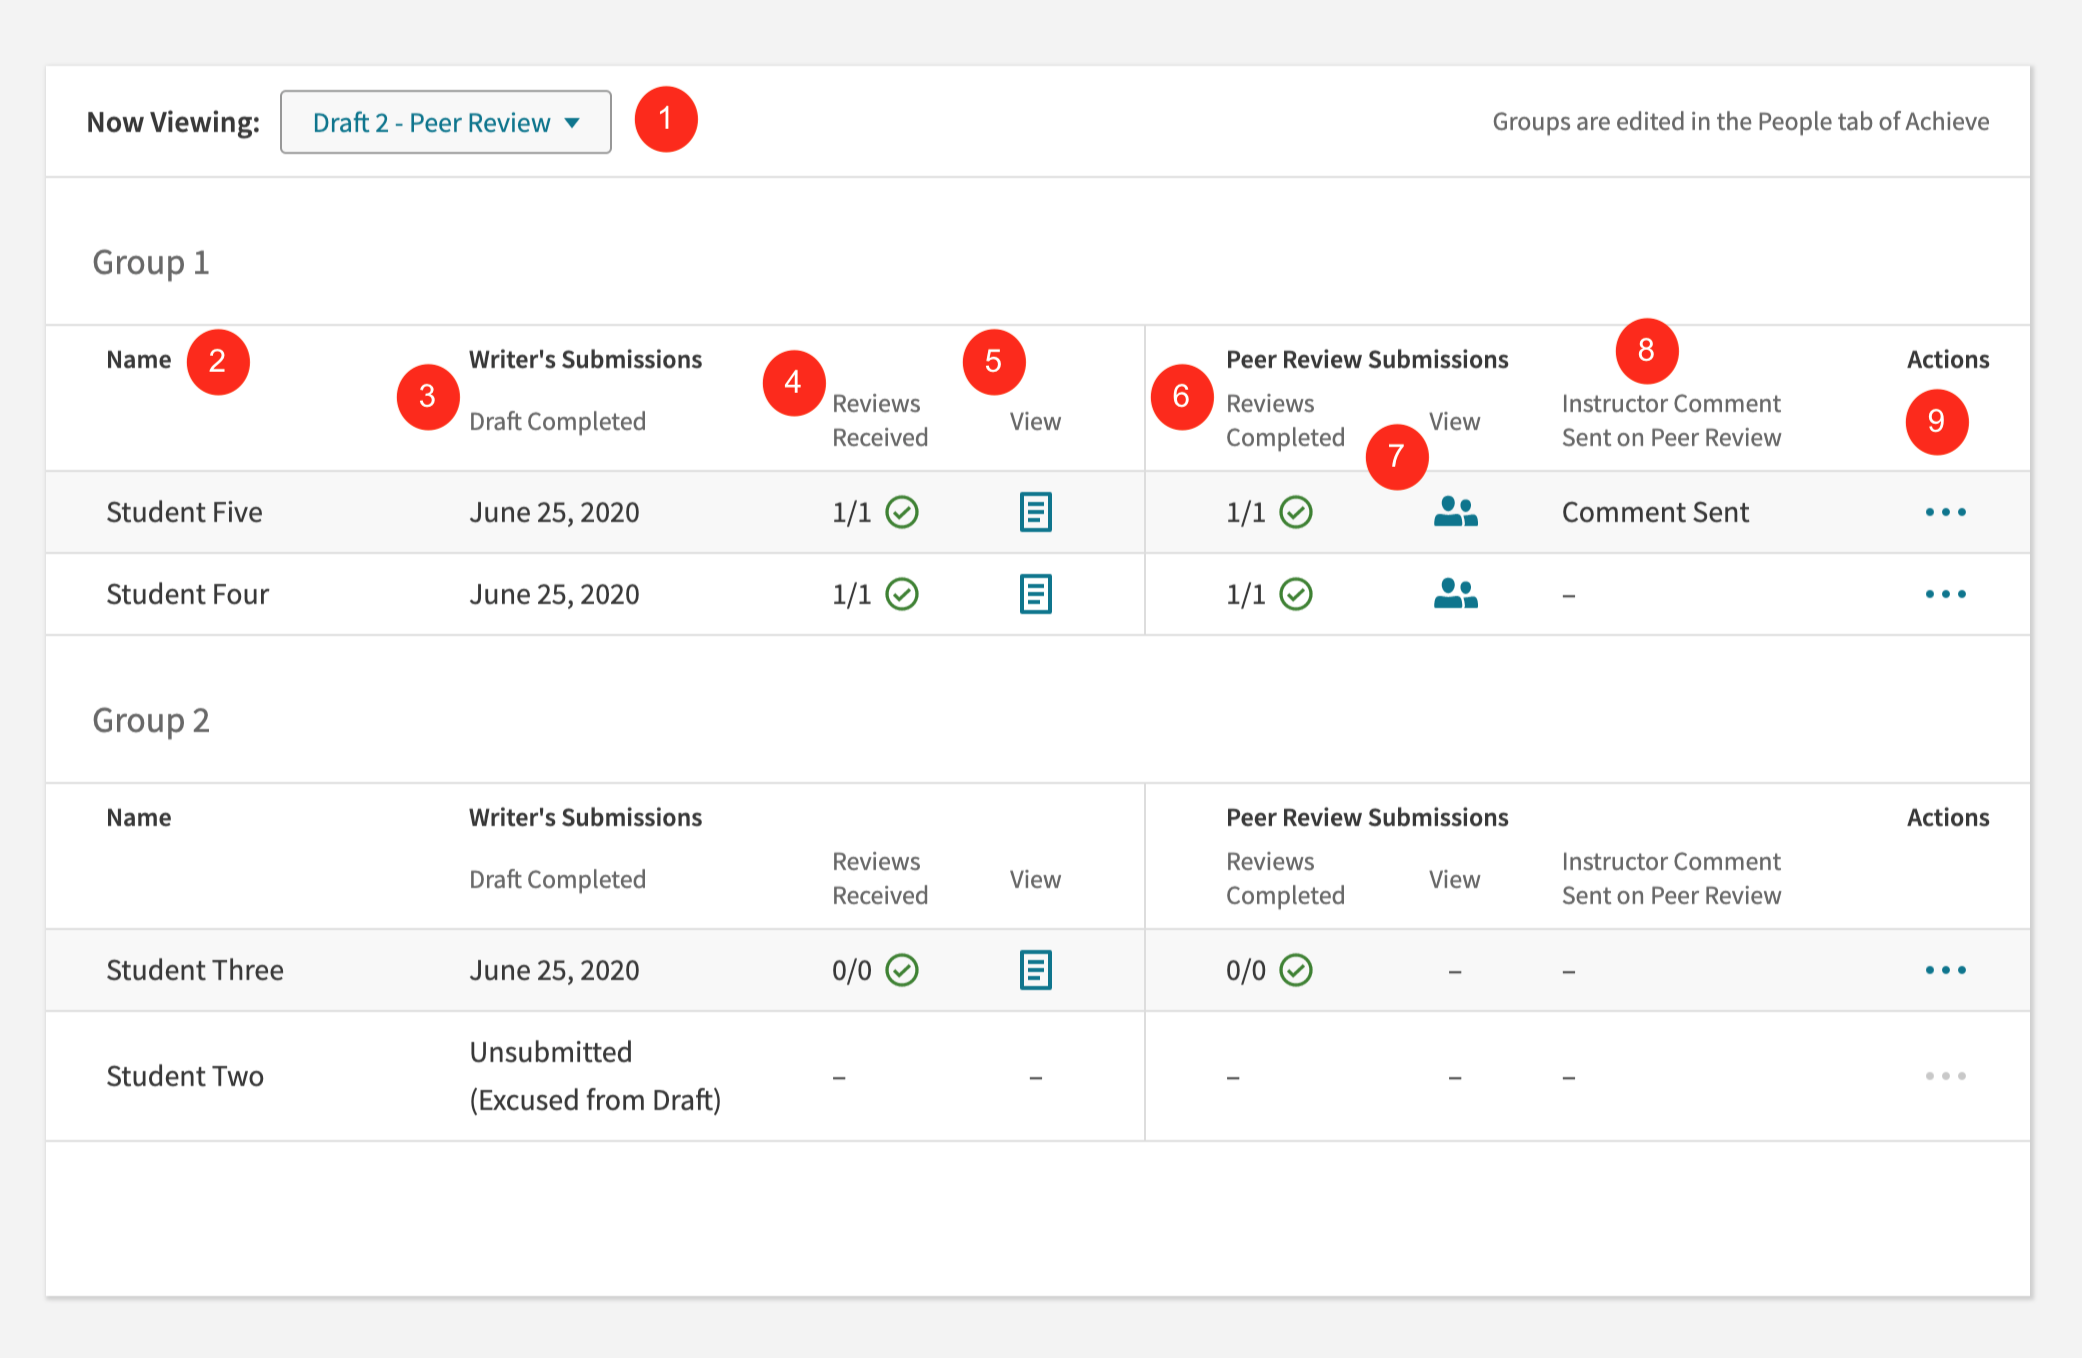Click Student Two's disabled actions dots

[x=1945, y=1076]
